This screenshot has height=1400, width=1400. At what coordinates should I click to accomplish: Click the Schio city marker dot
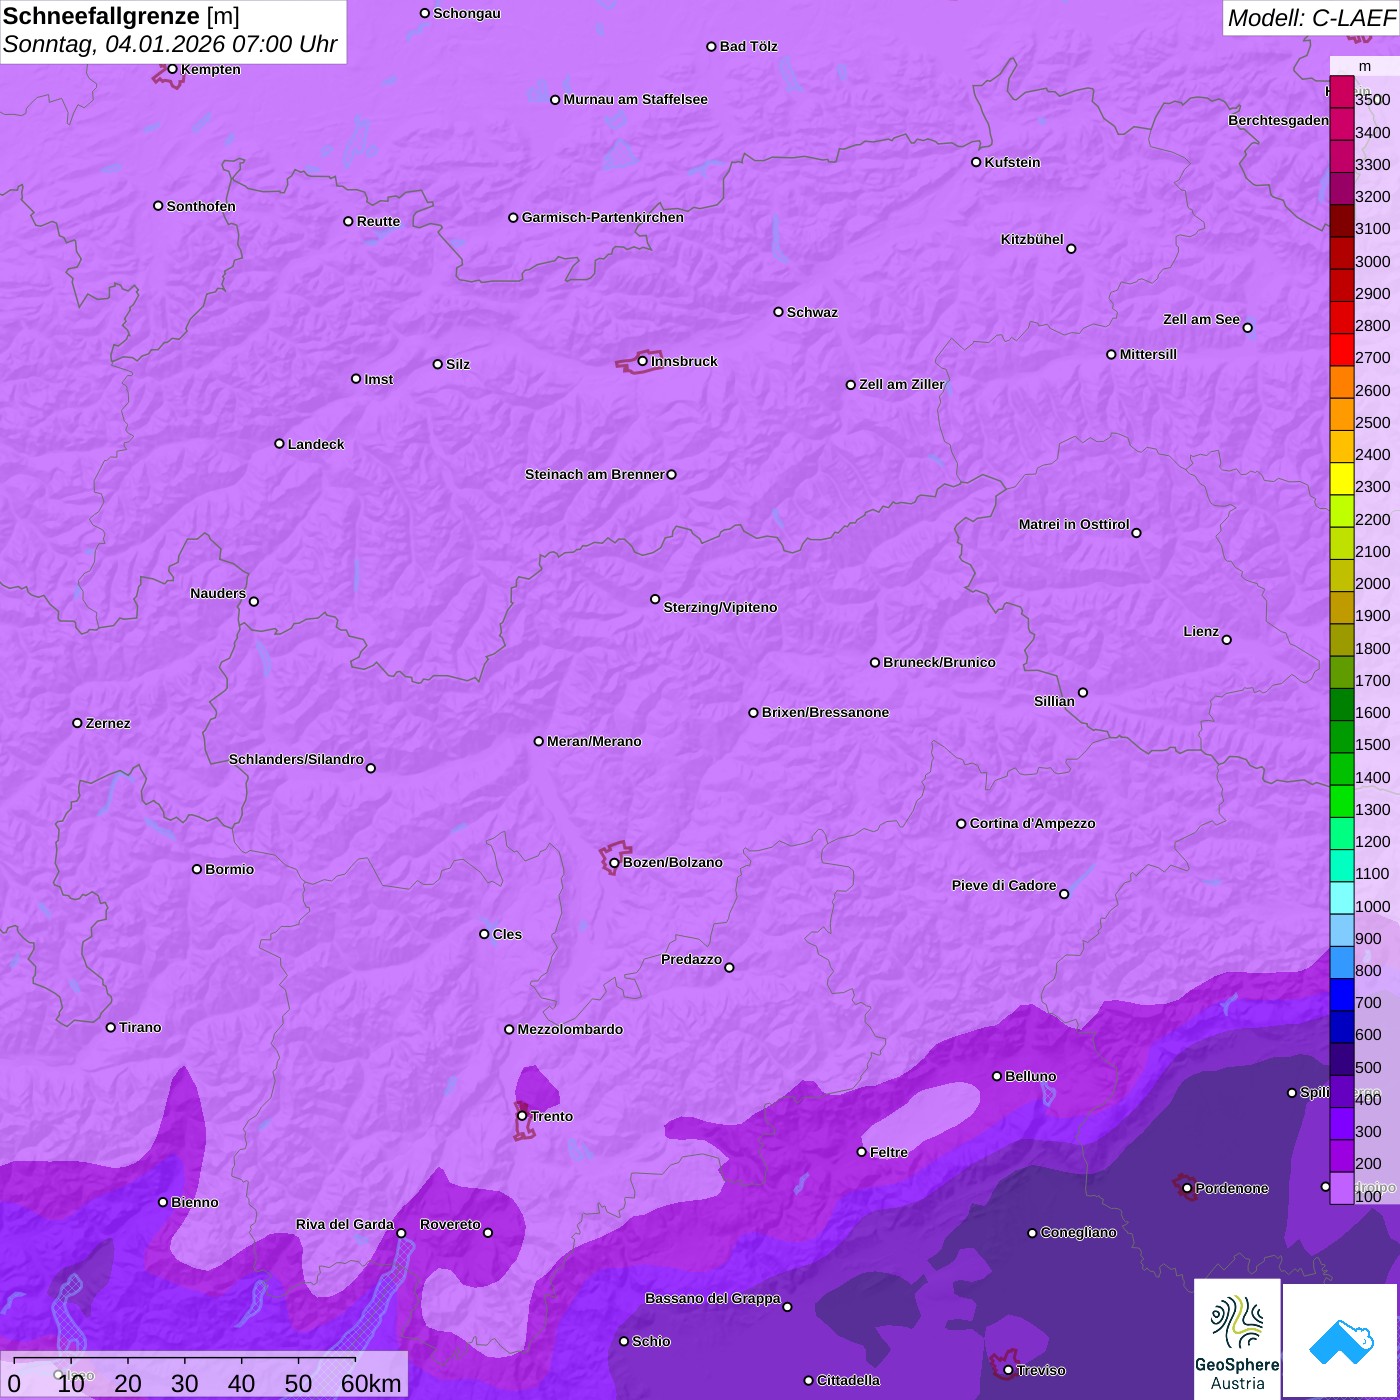point(624,1341)
